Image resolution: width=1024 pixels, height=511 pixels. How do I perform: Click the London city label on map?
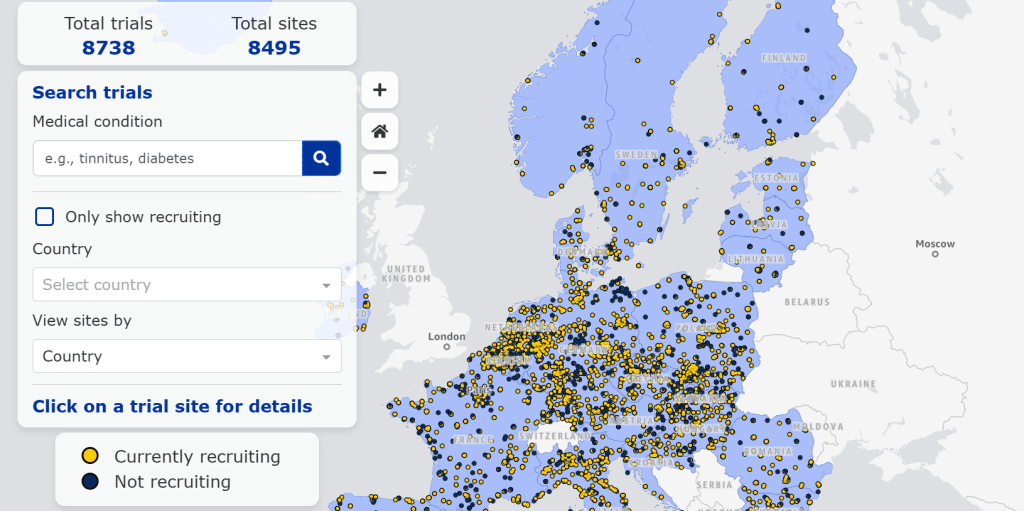pyautogui.click(x=446, y=336)
